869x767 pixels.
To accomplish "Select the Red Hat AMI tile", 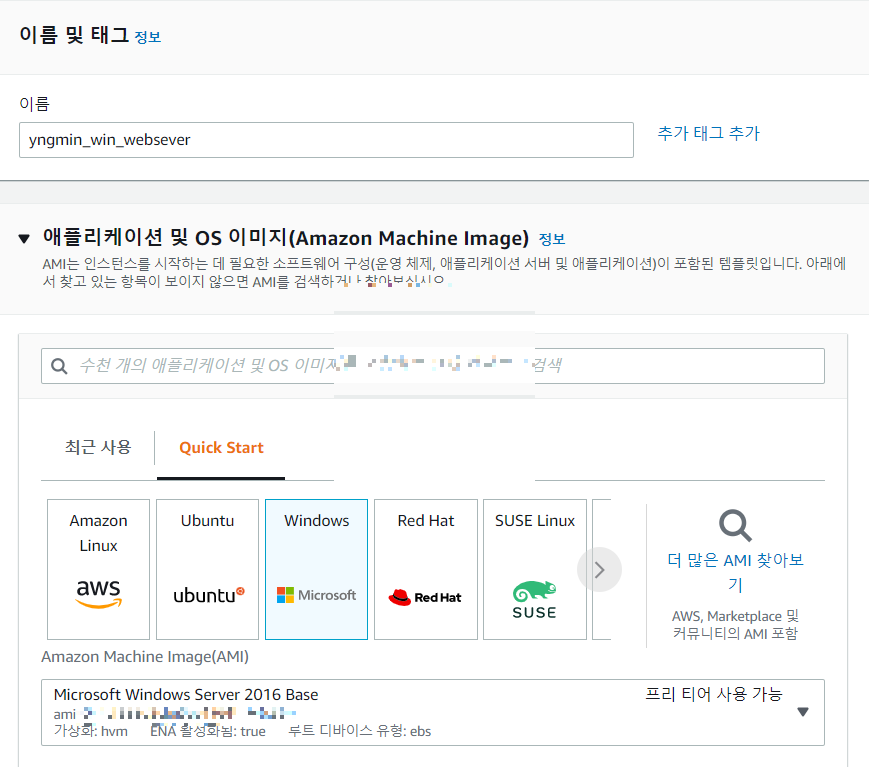I will (426, 569).
